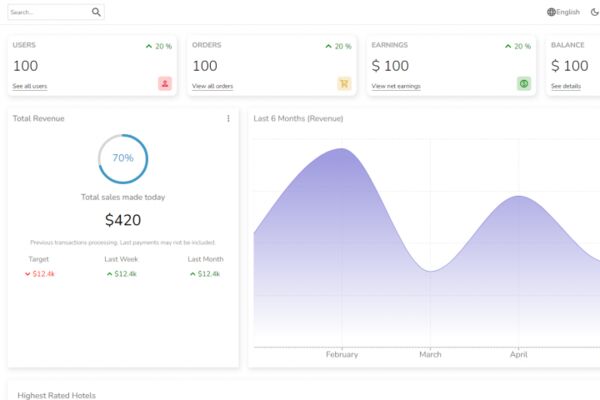Click the yellow cart icon in Orders card
Viewport: 600px width, 400px height.
tap(344, 83)
